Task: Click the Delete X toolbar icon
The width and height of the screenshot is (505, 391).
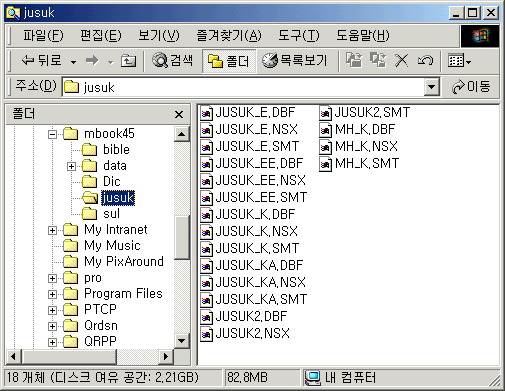Action: 401,61
